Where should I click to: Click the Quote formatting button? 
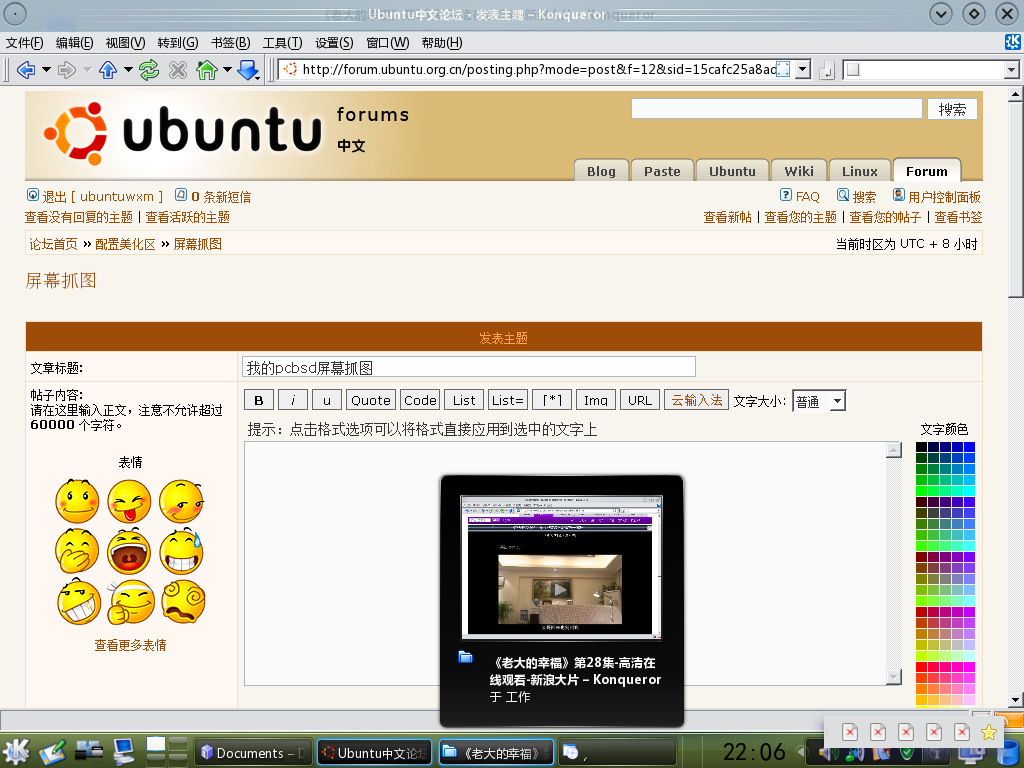[370, 400]
